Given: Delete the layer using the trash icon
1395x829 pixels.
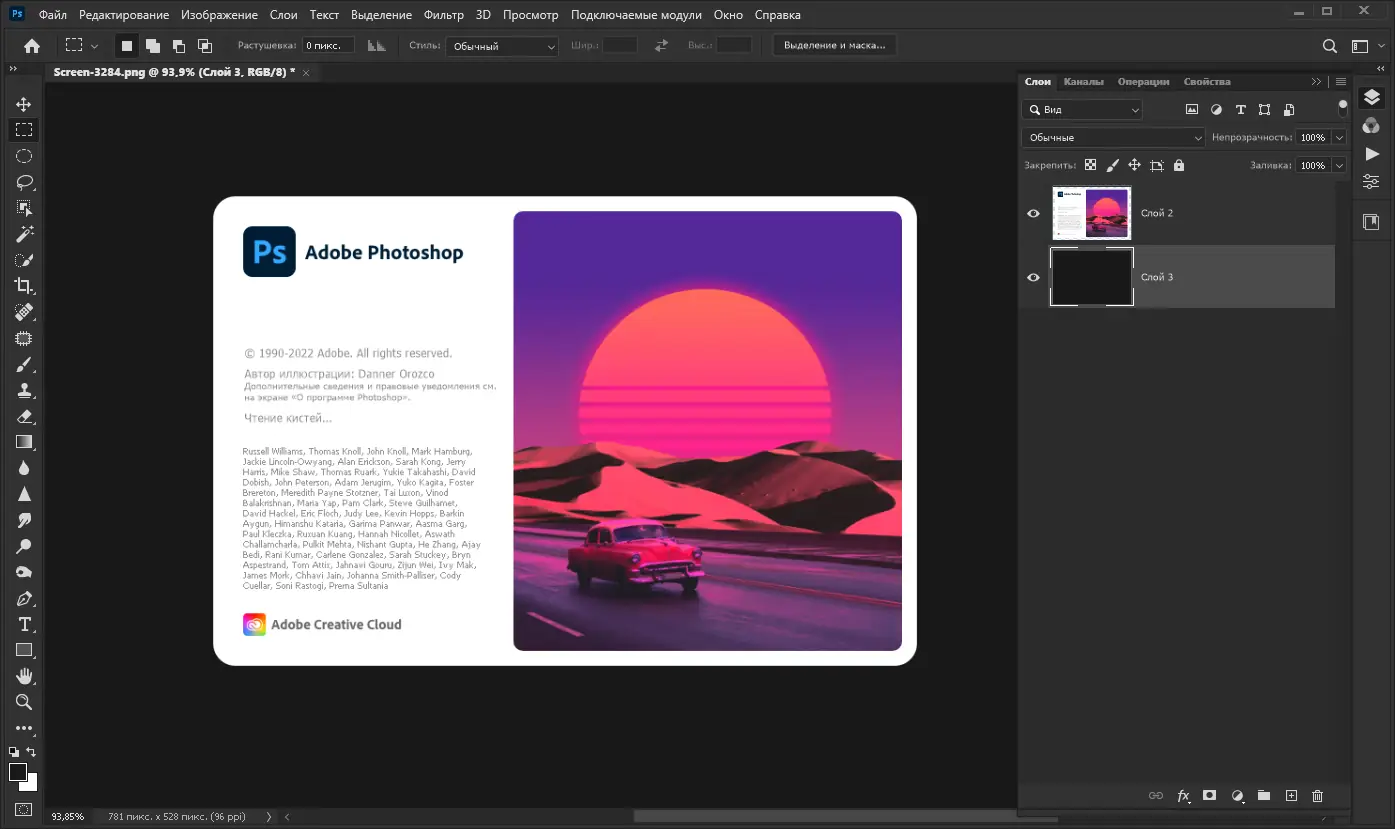Looking at the screenshot, I should point(1317,796).
